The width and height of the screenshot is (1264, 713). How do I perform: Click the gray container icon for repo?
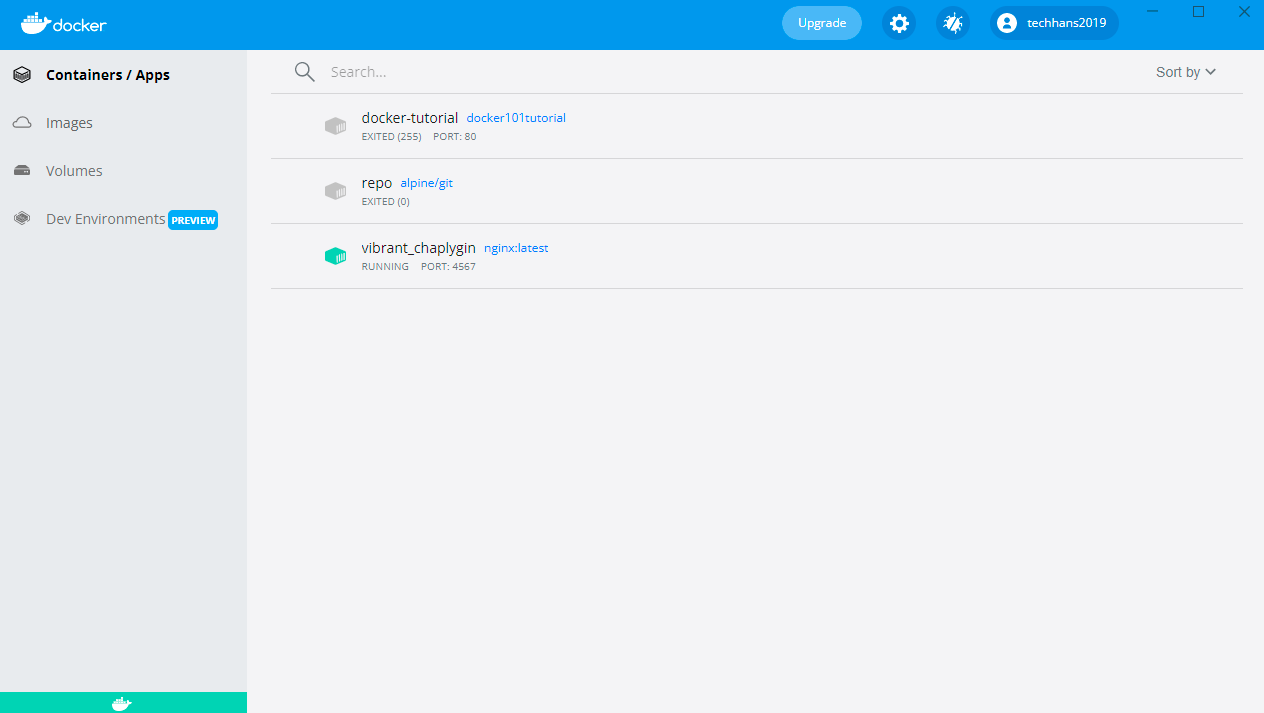click(x=335, y=191)
